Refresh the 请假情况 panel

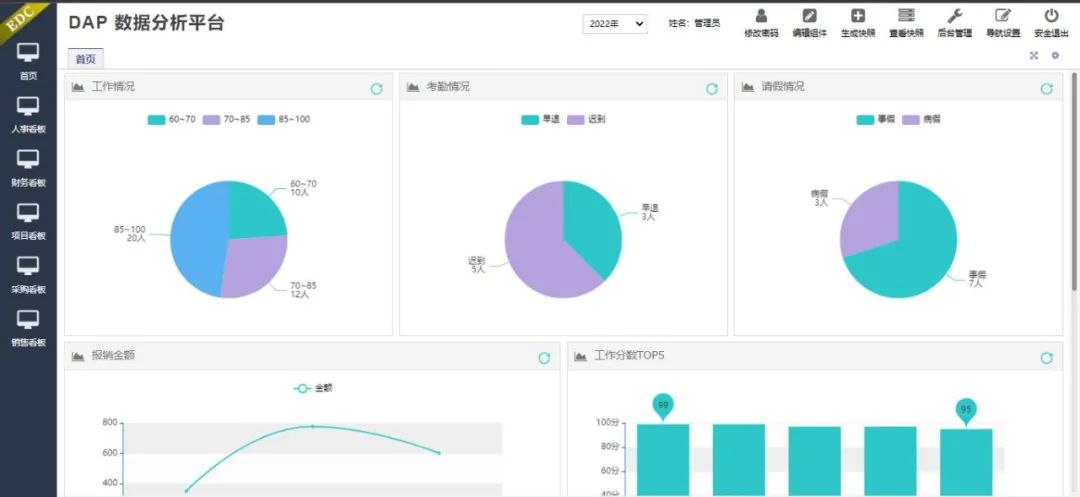(1046, 89)
